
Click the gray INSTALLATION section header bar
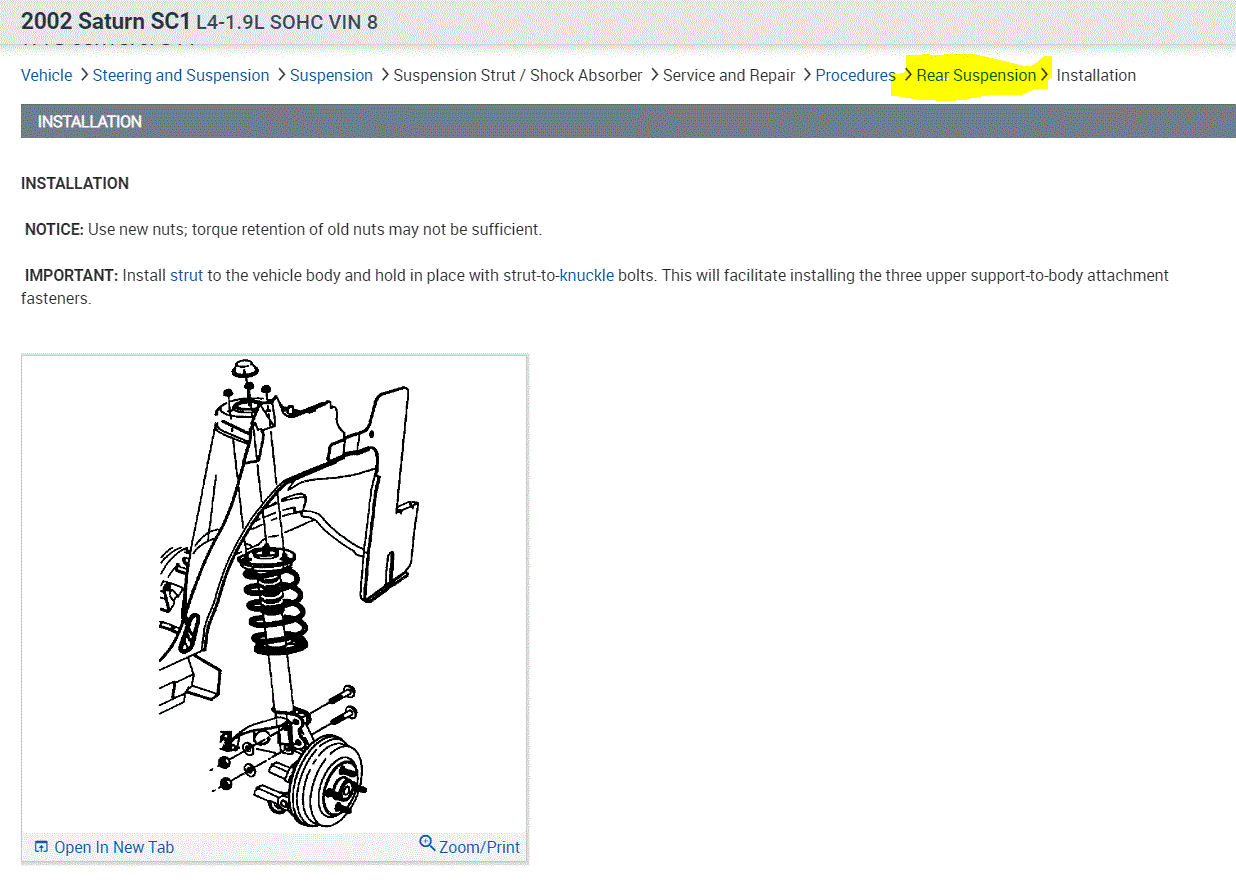point(628,121)
